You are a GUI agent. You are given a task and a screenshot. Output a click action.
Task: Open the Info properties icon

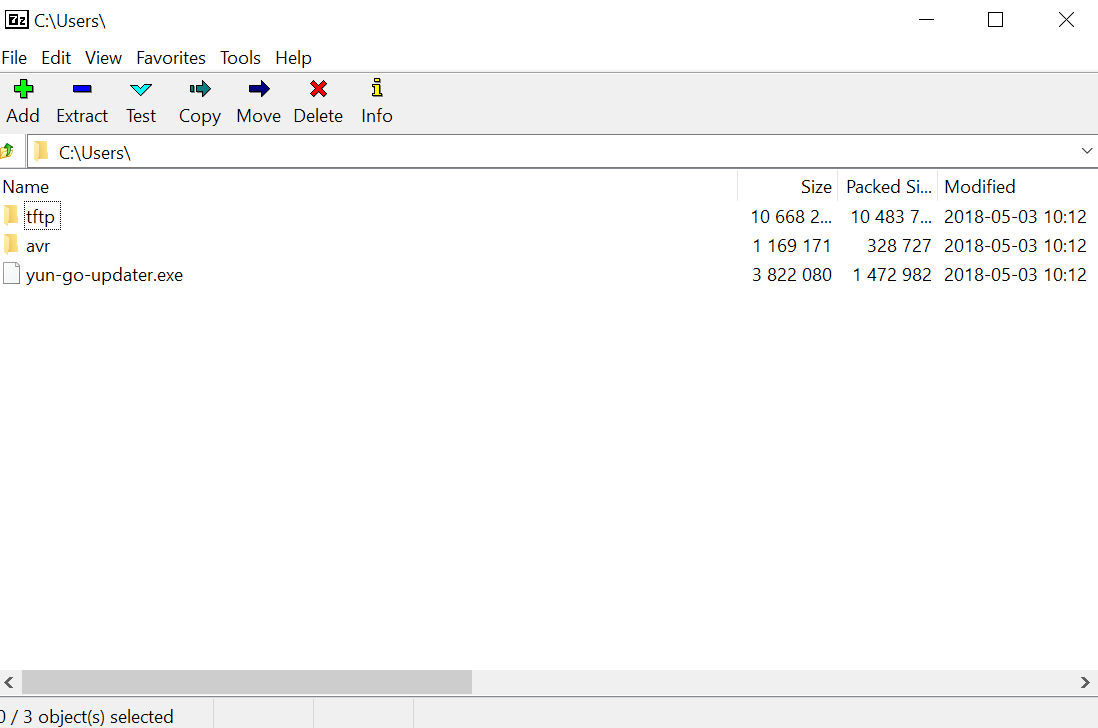pos(376,90)
